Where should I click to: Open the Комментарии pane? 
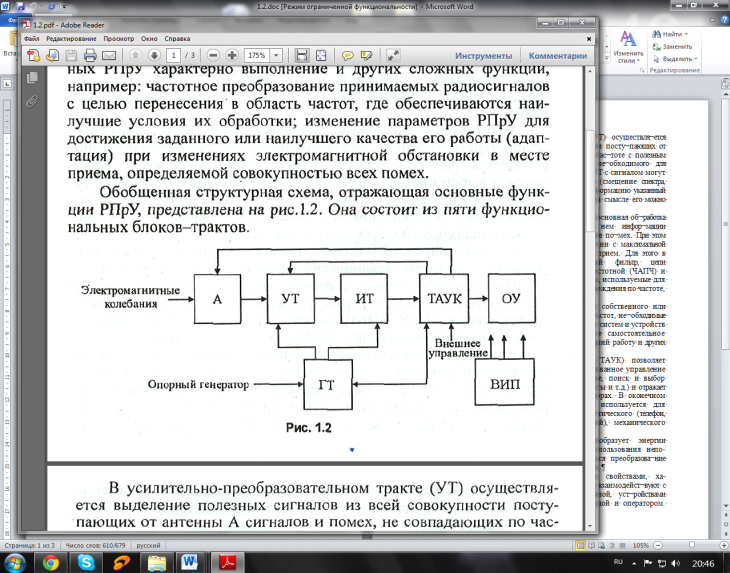tap(558, 56)
